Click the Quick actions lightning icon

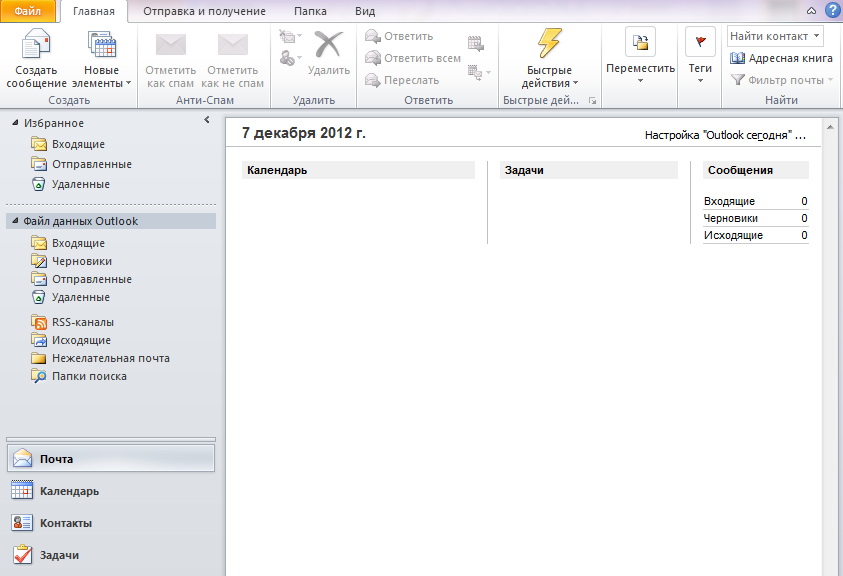549,43
